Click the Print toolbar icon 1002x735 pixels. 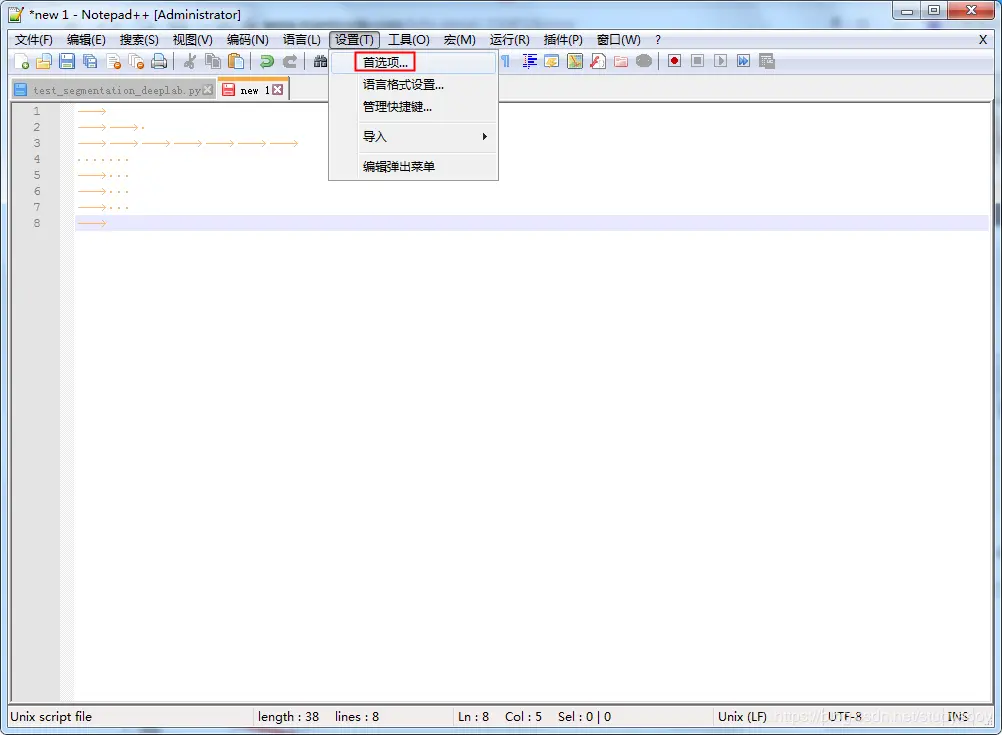click(x=159, y=61)
